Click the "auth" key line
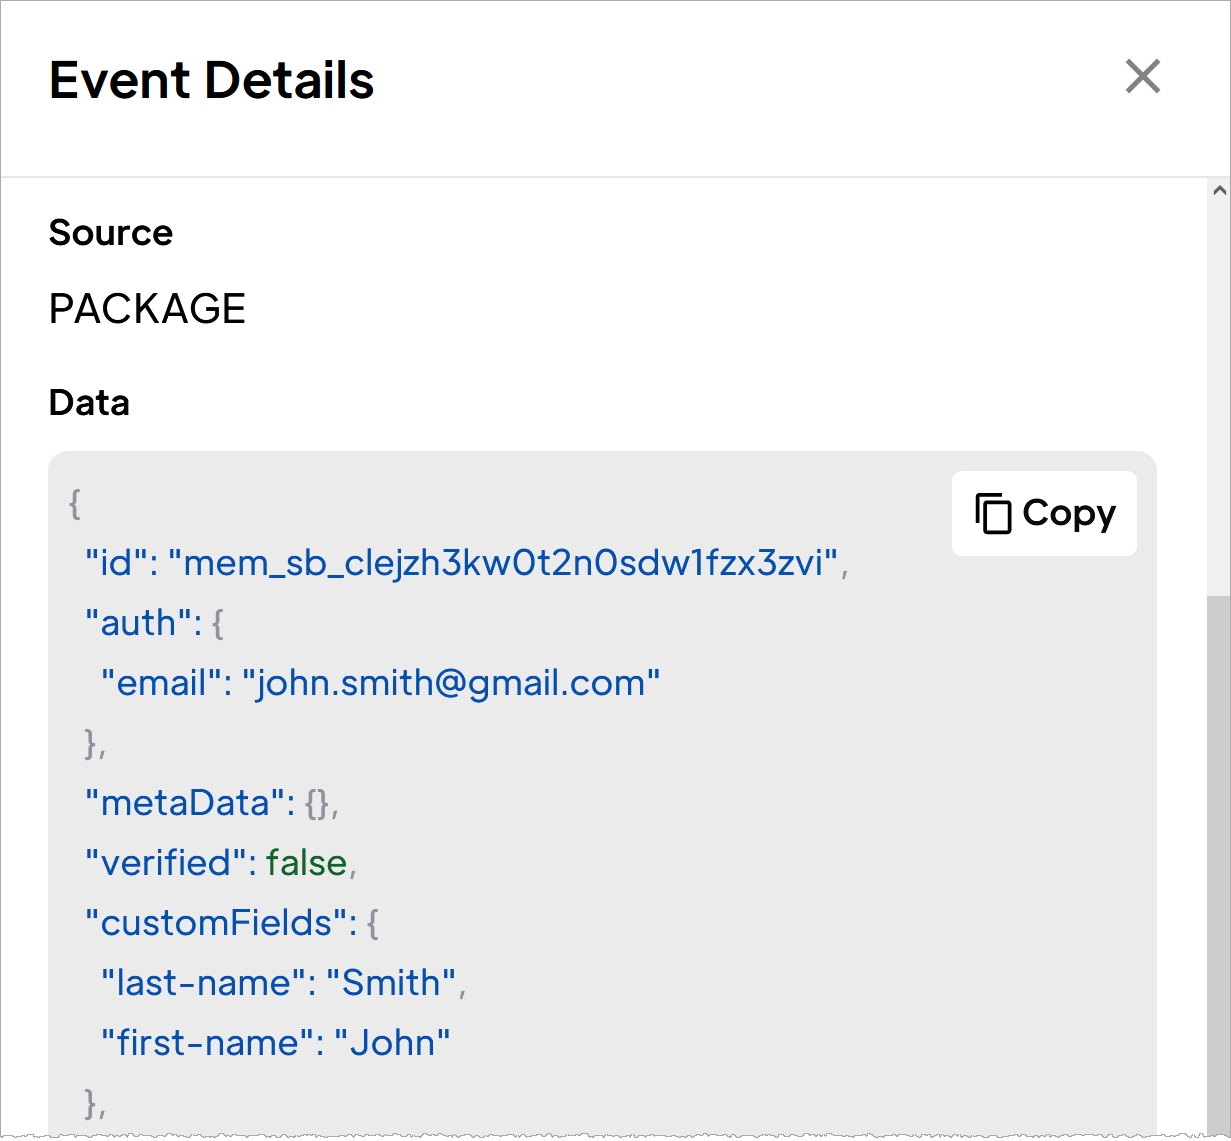1231x1141 pixels. click(x=155, y=623)
